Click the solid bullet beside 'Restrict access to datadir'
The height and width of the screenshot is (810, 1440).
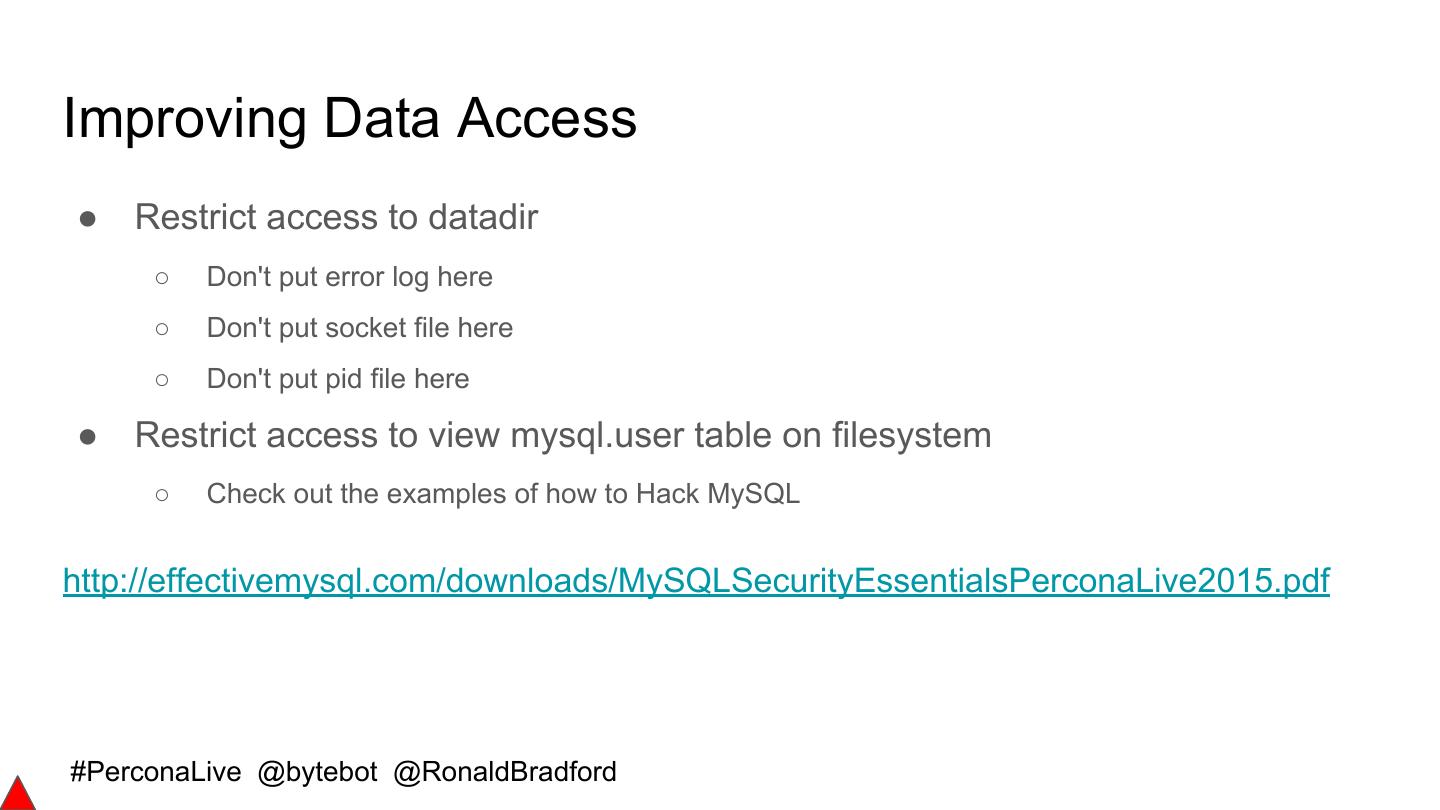88,218
